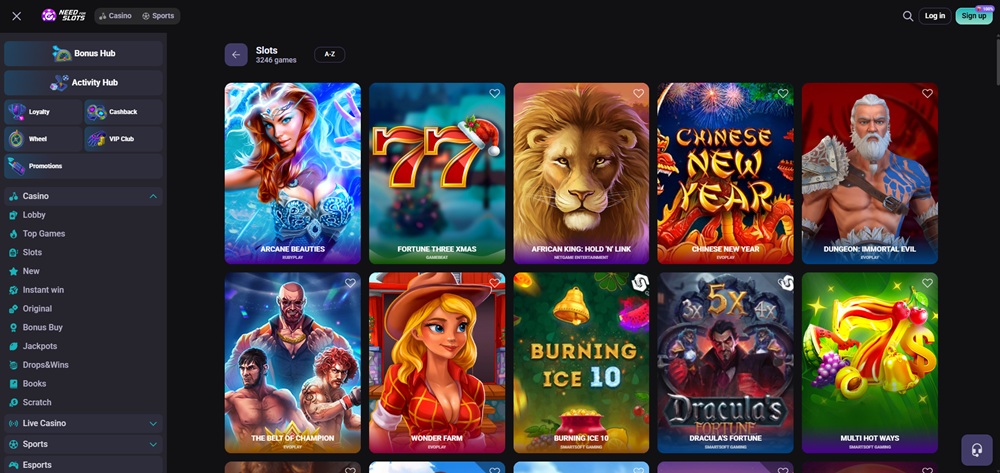This screenshot has height=473, width=1000.
Task: Open the Bonus Hub
Action: coord(83,53)
